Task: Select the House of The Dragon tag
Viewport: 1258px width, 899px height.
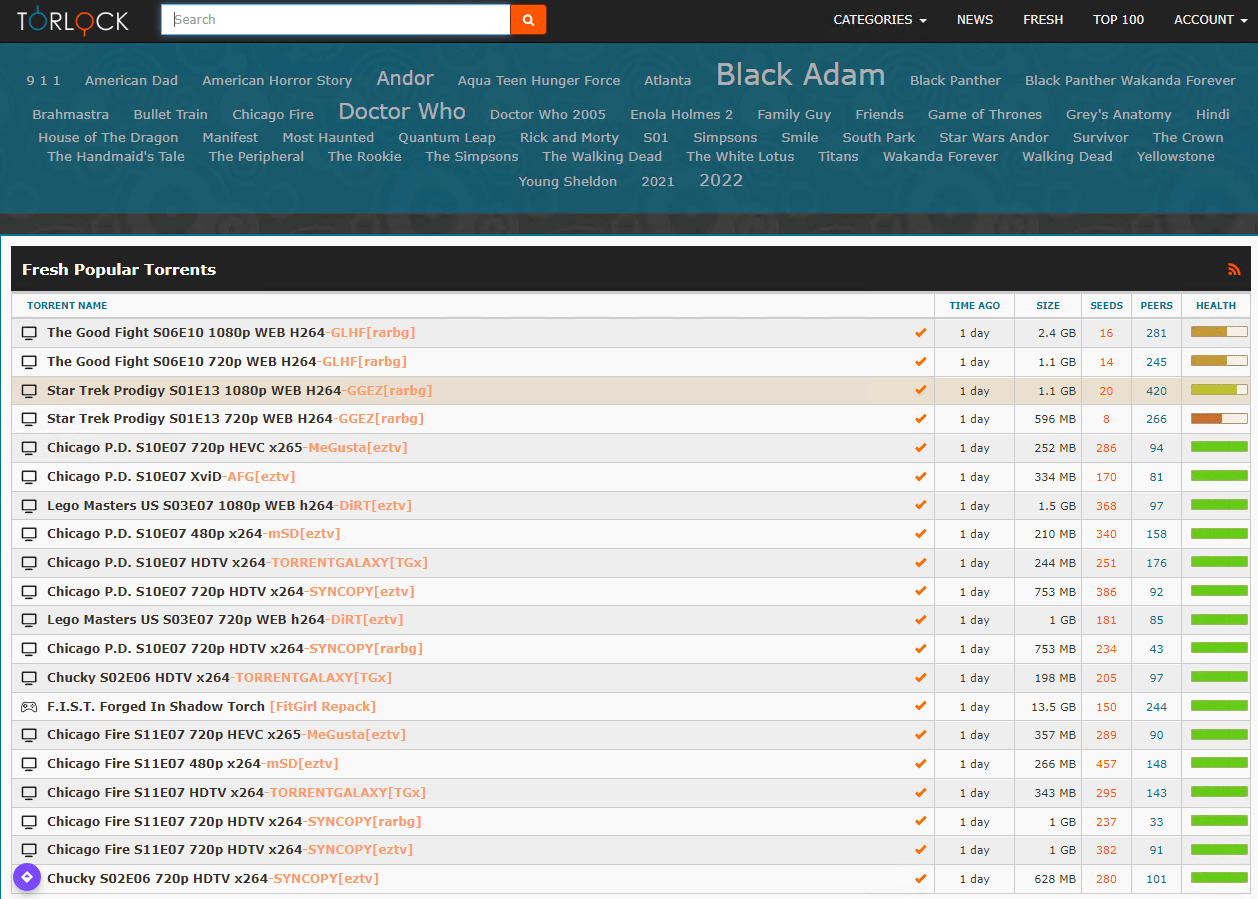Action: point(108,138)
